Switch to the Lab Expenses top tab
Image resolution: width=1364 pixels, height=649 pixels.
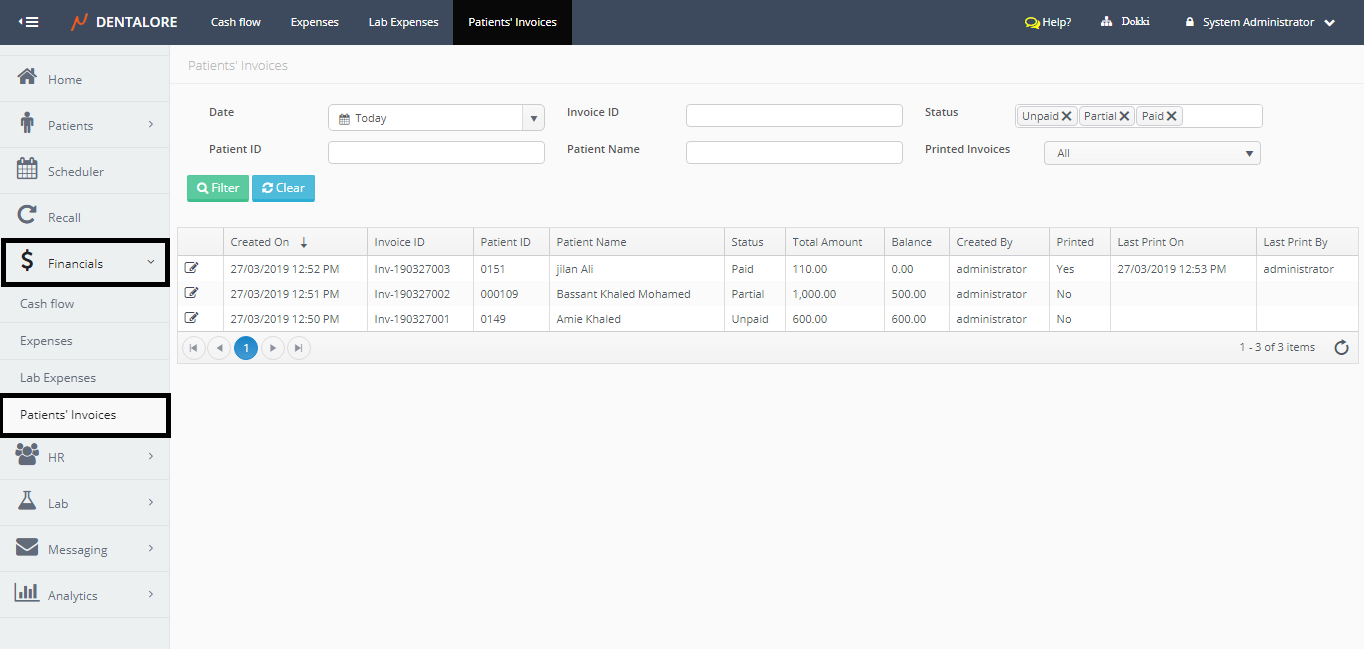(403, 22)
